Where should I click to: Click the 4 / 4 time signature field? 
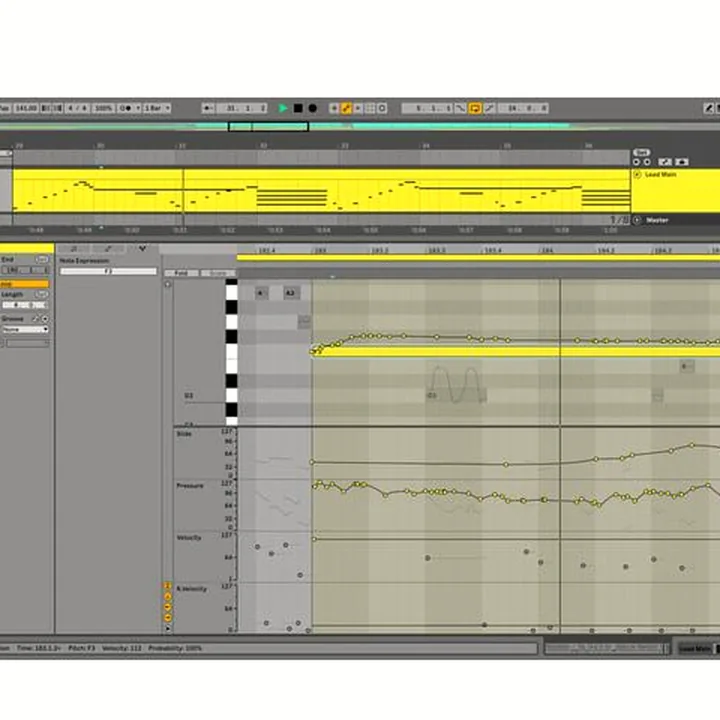[x=78, y=108]
